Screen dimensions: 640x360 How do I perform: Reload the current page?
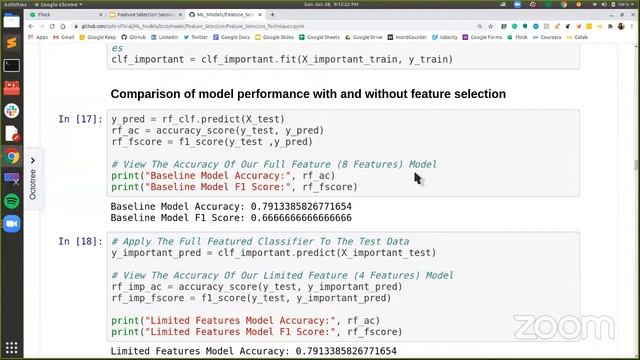[52, 26]
